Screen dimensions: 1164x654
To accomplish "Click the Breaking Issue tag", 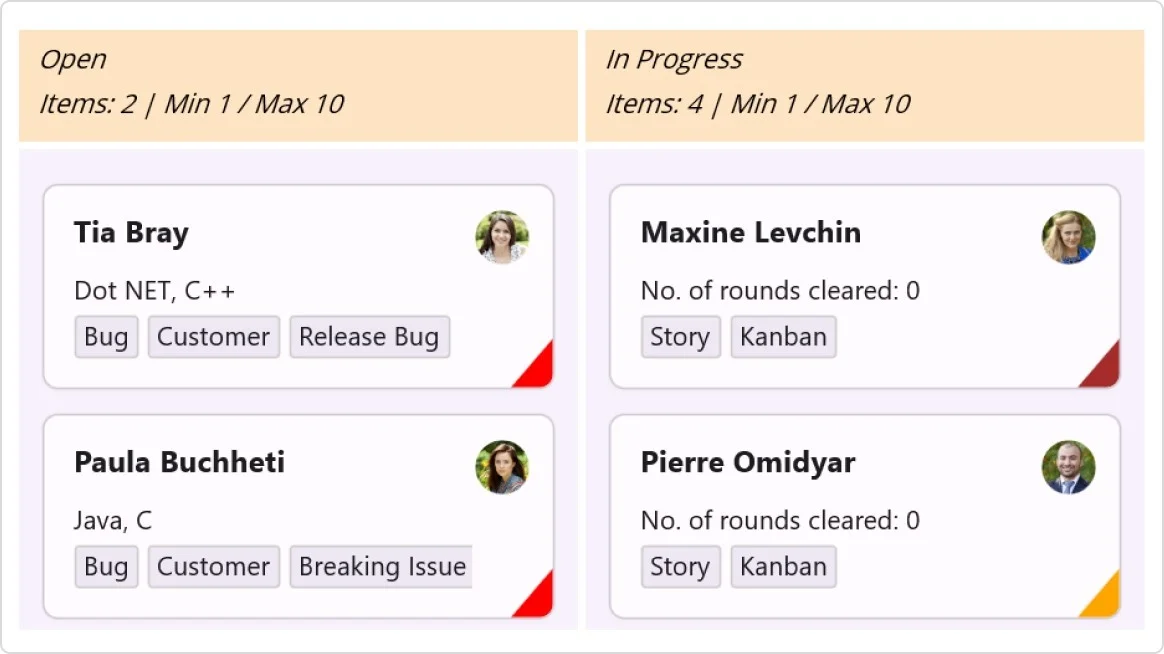I will click(x=380, y=567).
